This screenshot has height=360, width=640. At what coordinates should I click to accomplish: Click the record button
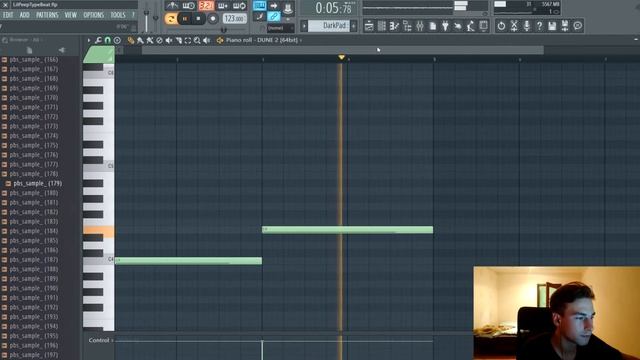212,18
